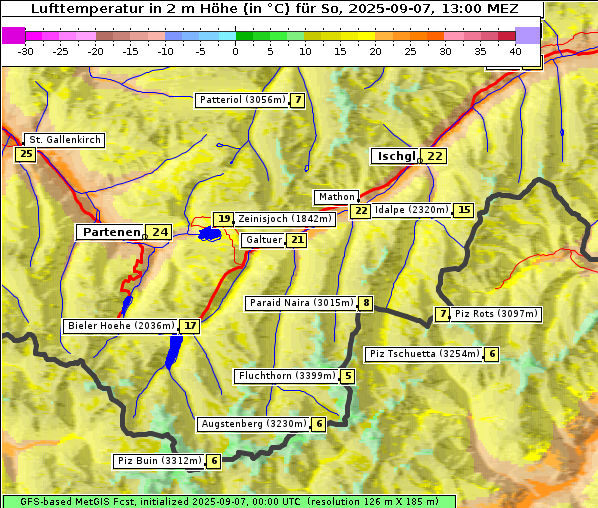Click Mathon temperature value 22
This screenshot has height=508, width=598.
coord(361,211)
